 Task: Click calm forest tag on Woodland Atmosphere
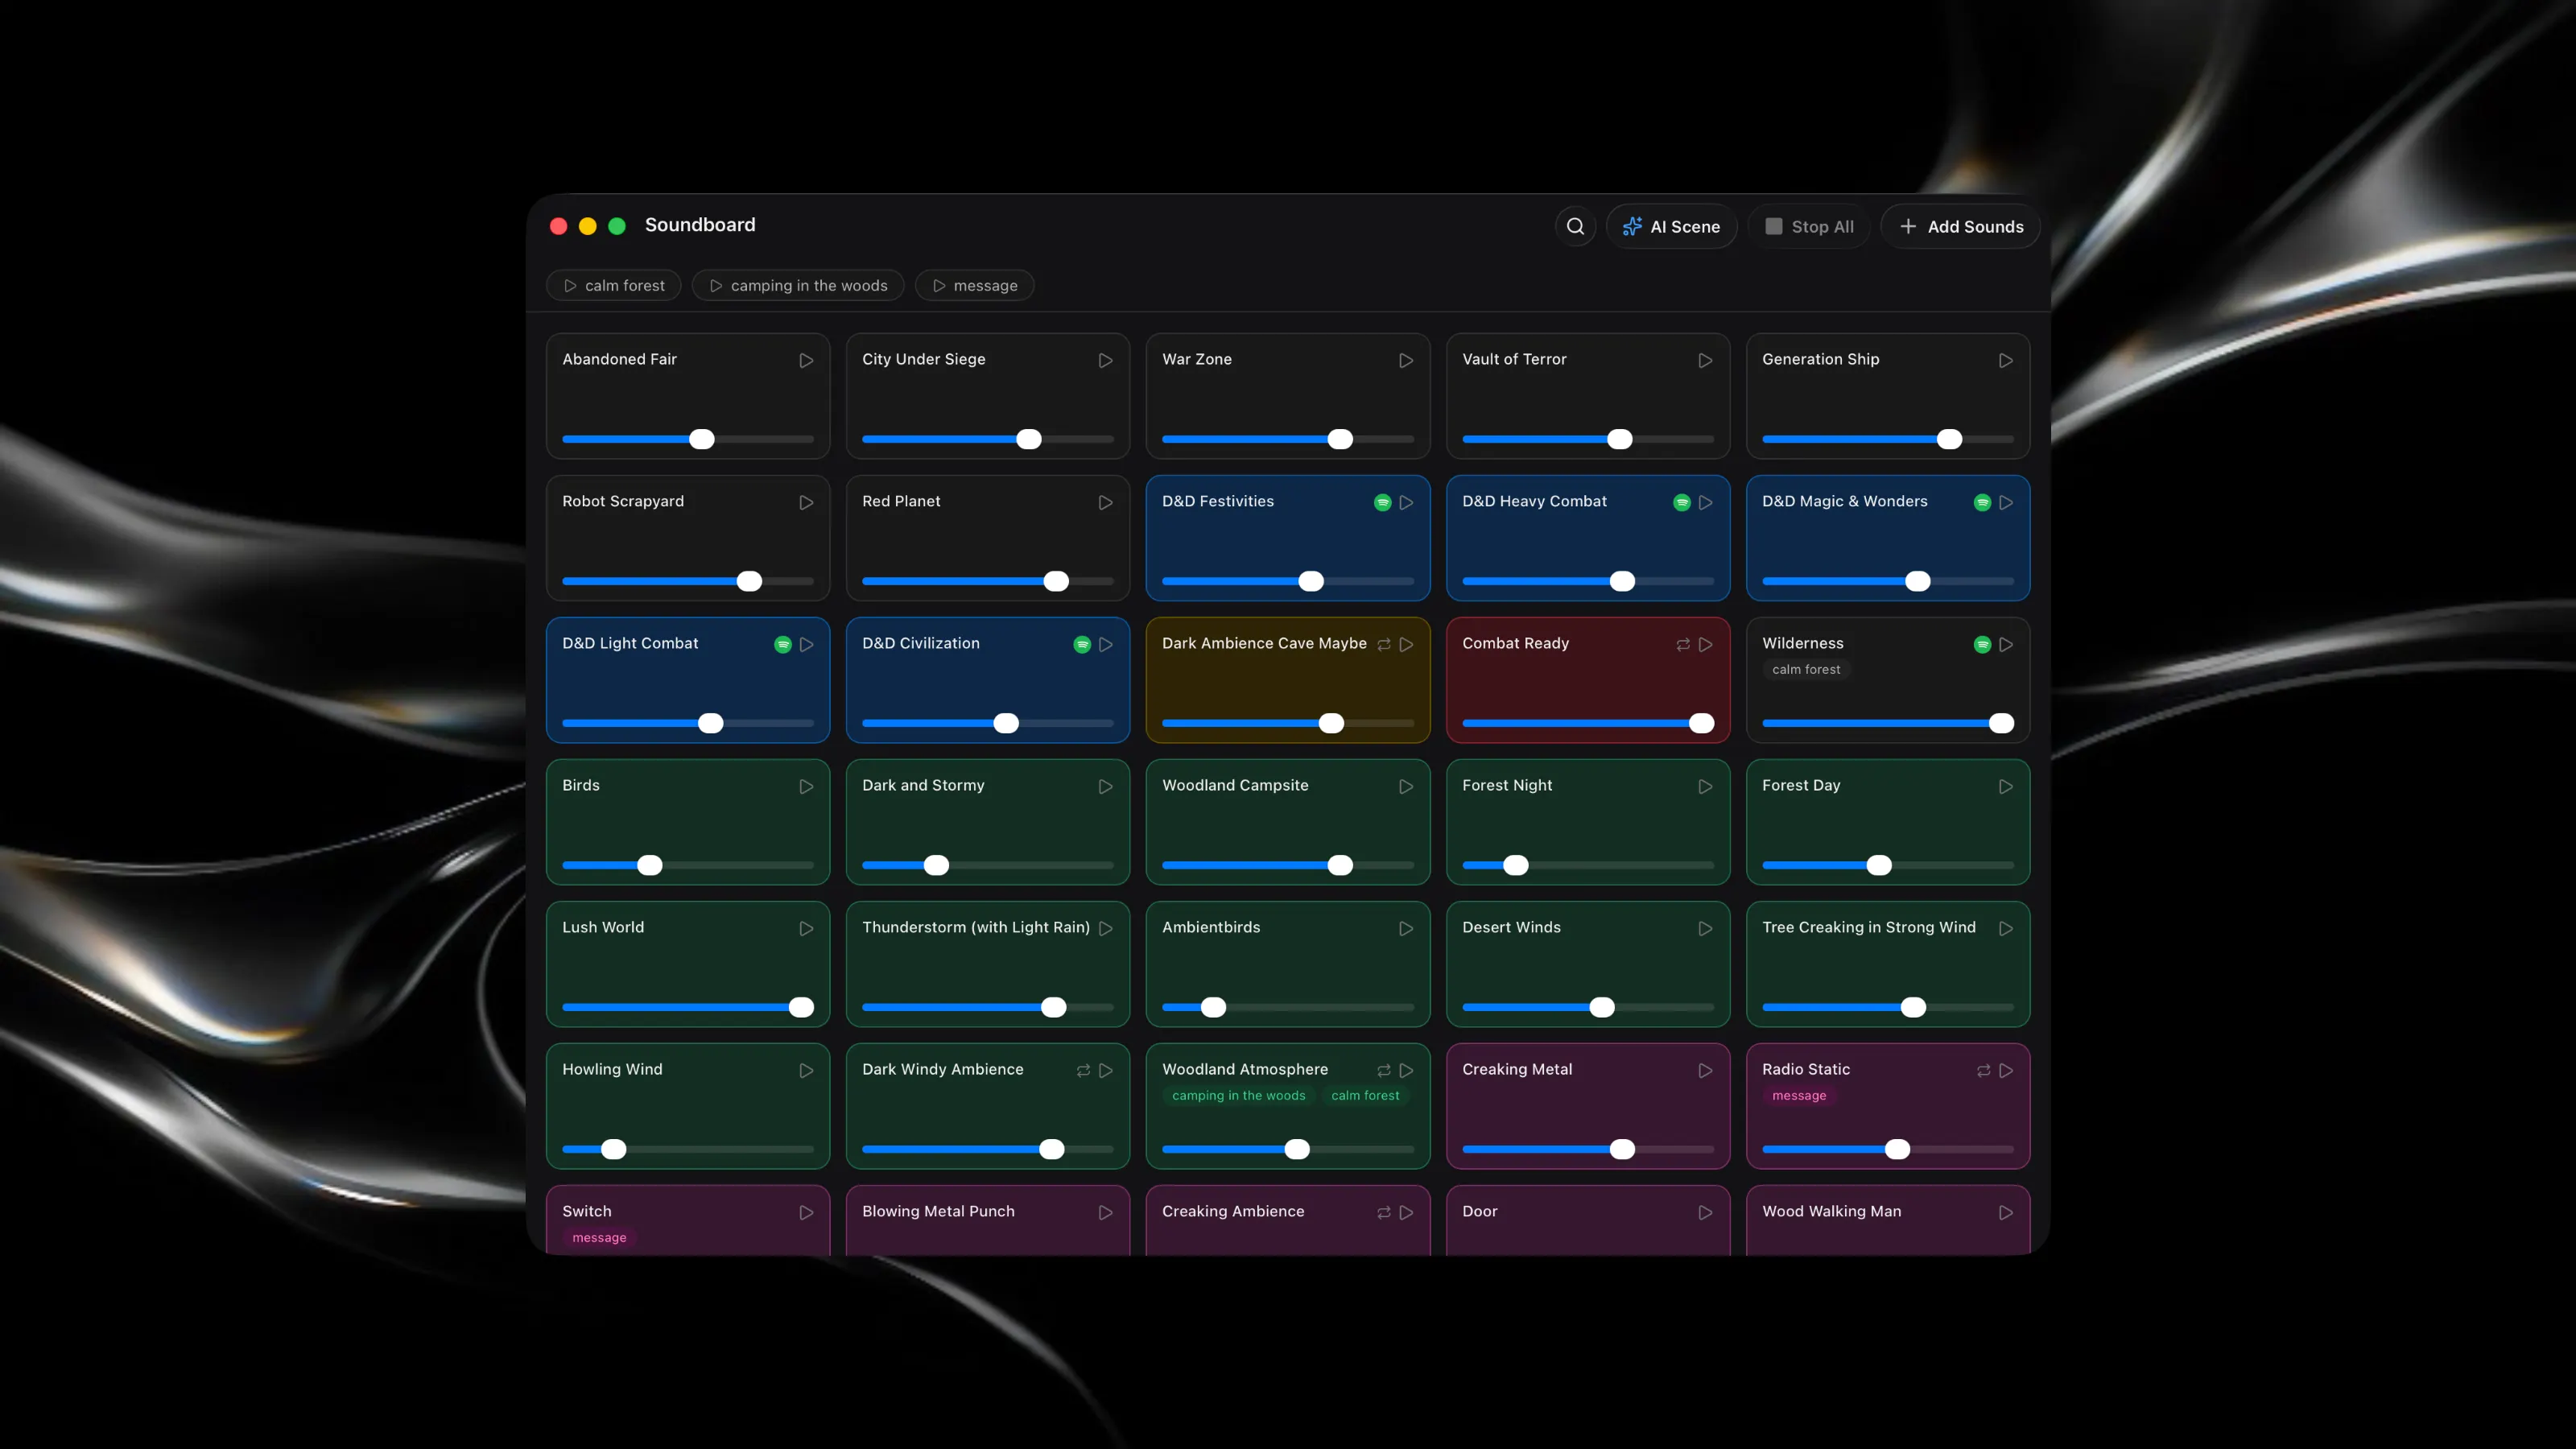tap(1364, 1095)
